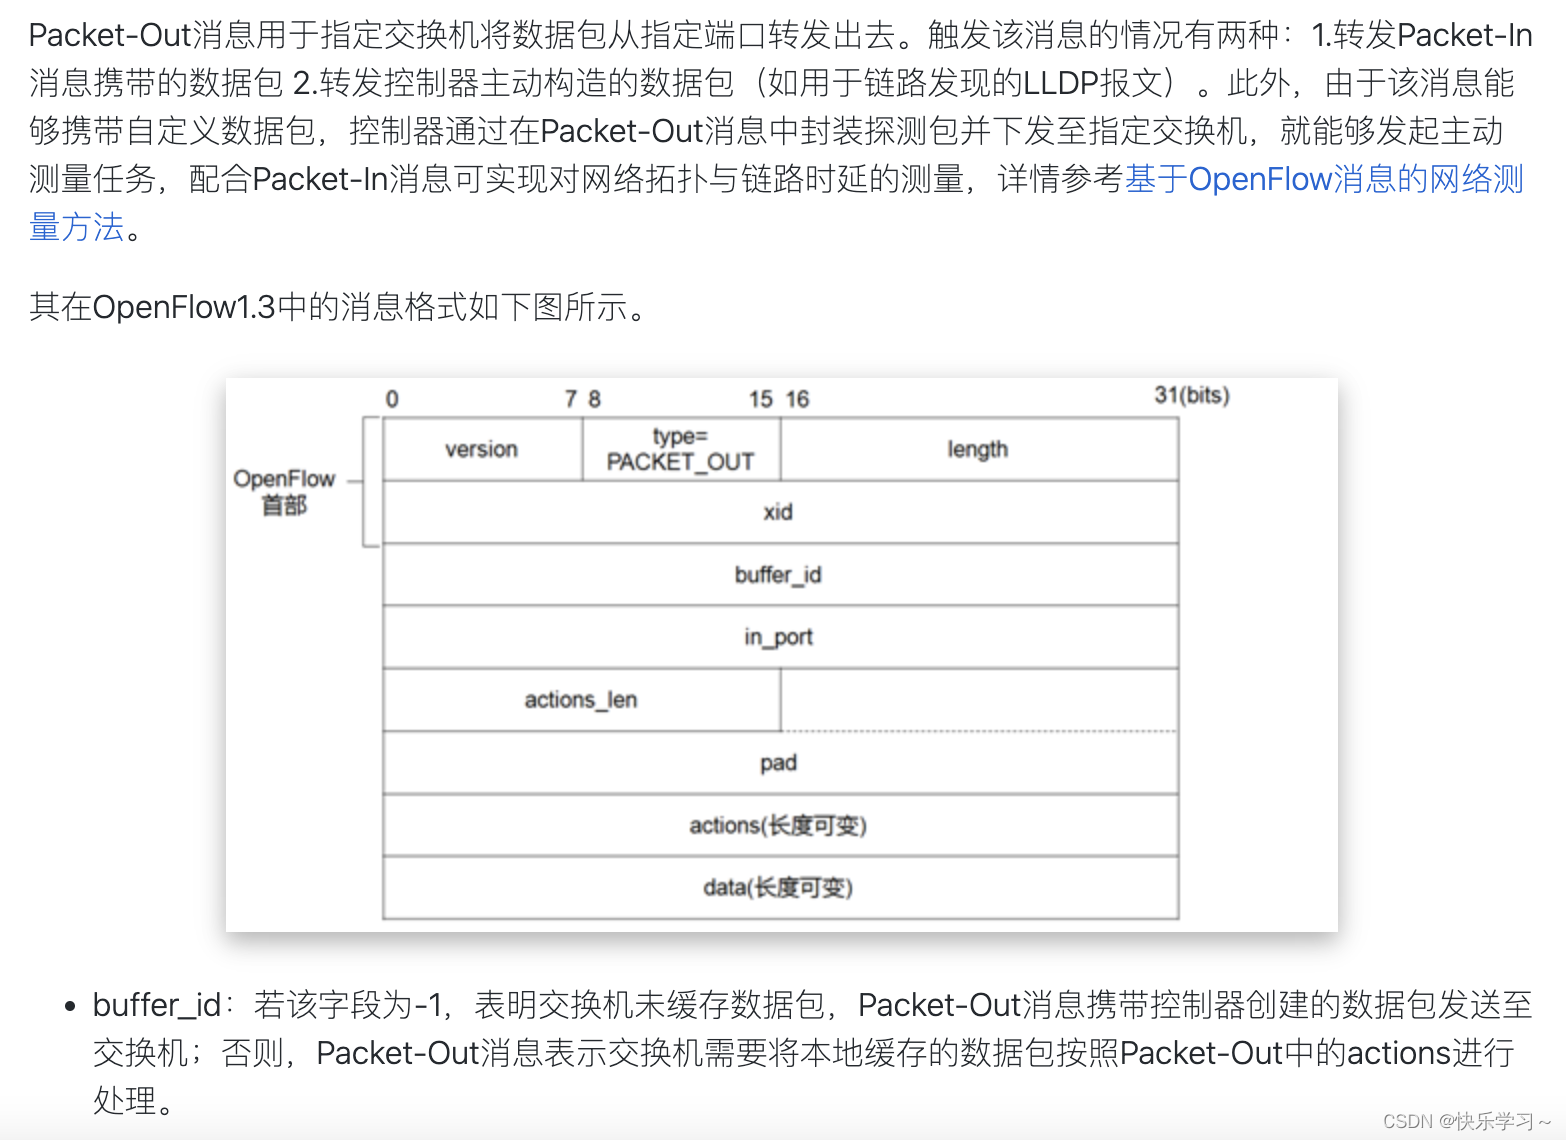Click the 'pad' row in the diagram
1566x1140 pixels.
[x=780, y=763]
